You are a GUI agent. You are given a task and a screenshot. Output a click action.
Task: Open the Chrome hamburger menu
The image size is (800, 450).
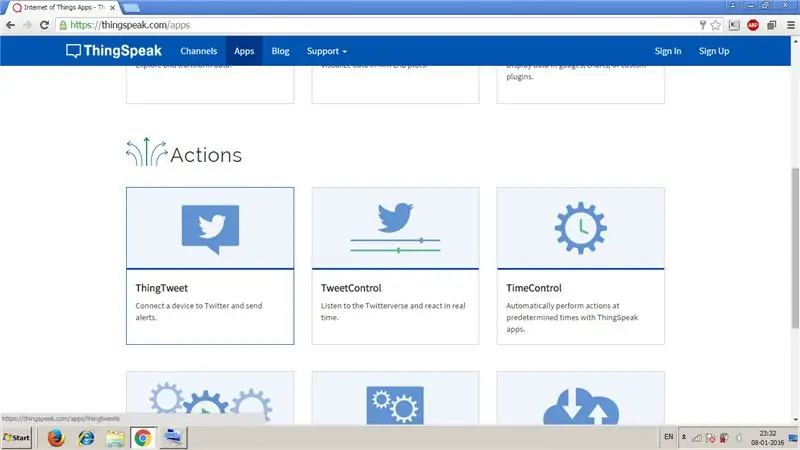click(x=790, y=25)
